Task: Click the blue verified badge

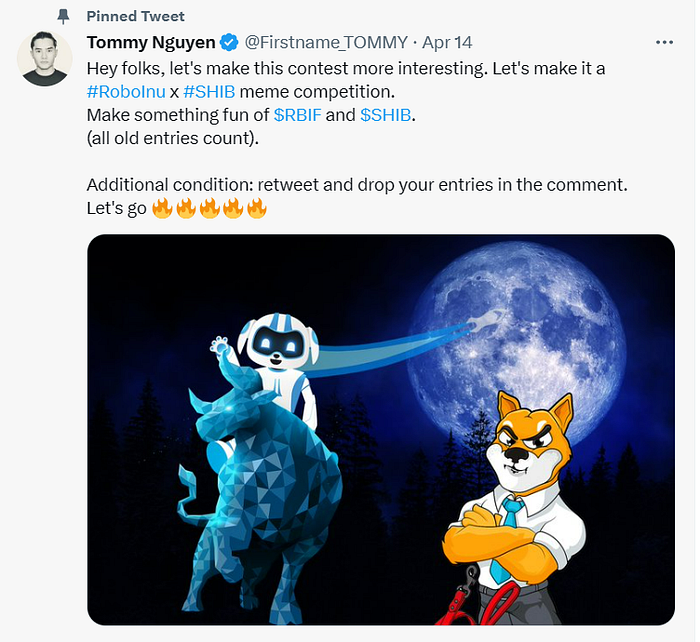Action: coord(229,42)
